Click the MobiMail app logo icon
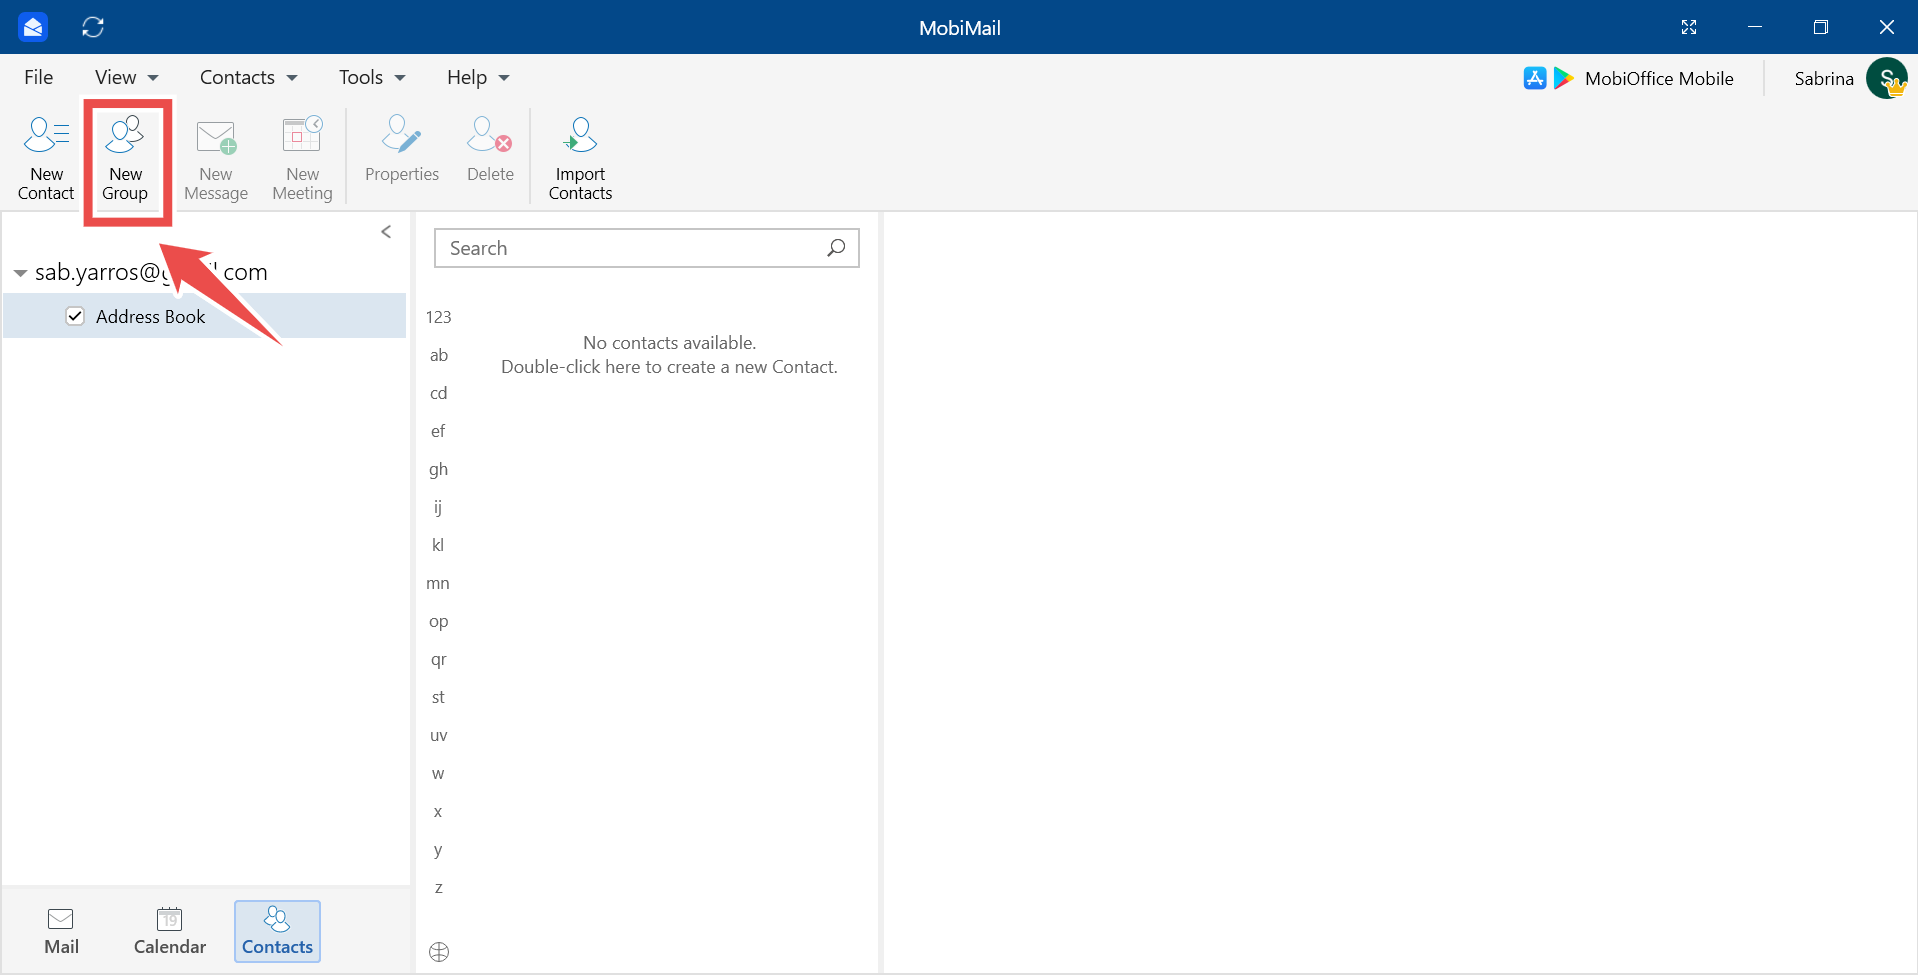Viewport: 1918px width, 975px height. point(33,27)
